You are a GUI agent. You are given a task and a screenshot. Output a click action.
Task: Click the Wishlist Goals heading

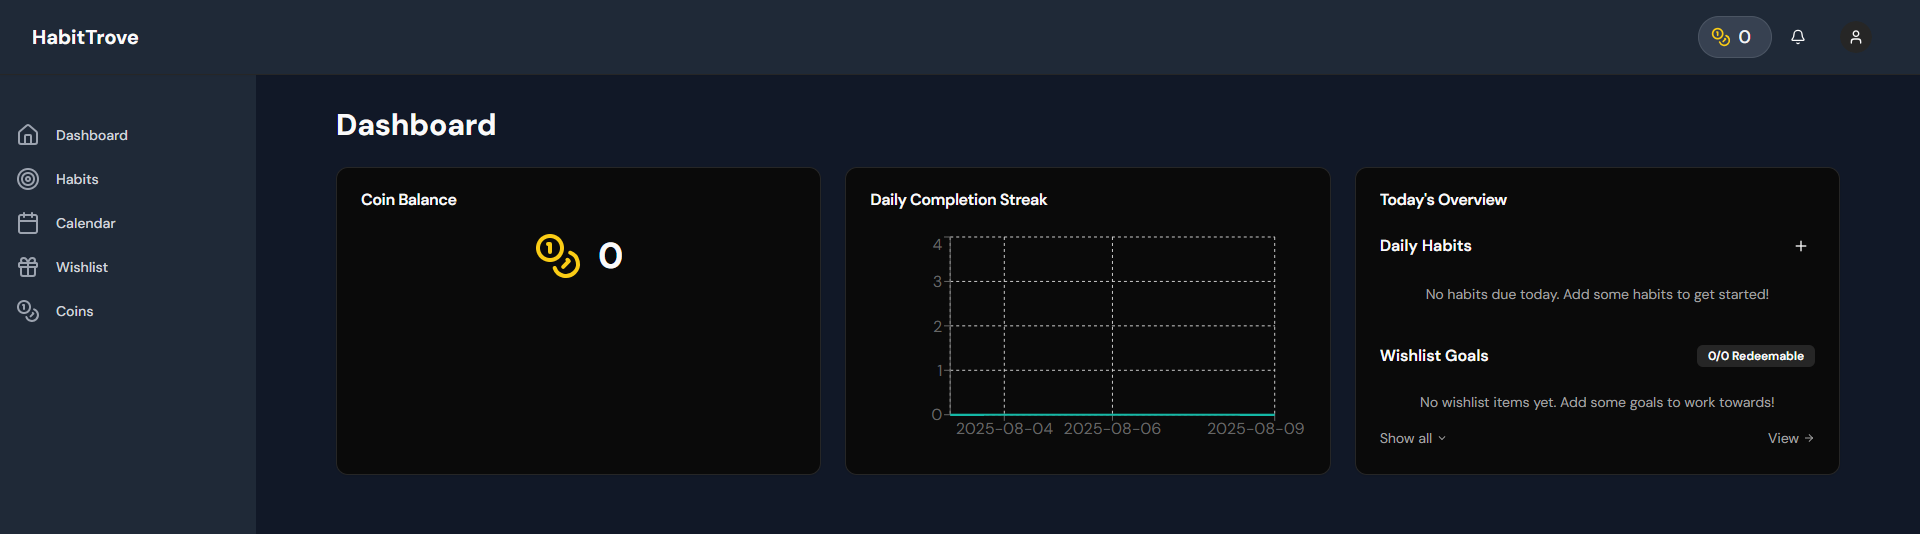tap(1434, 356)
